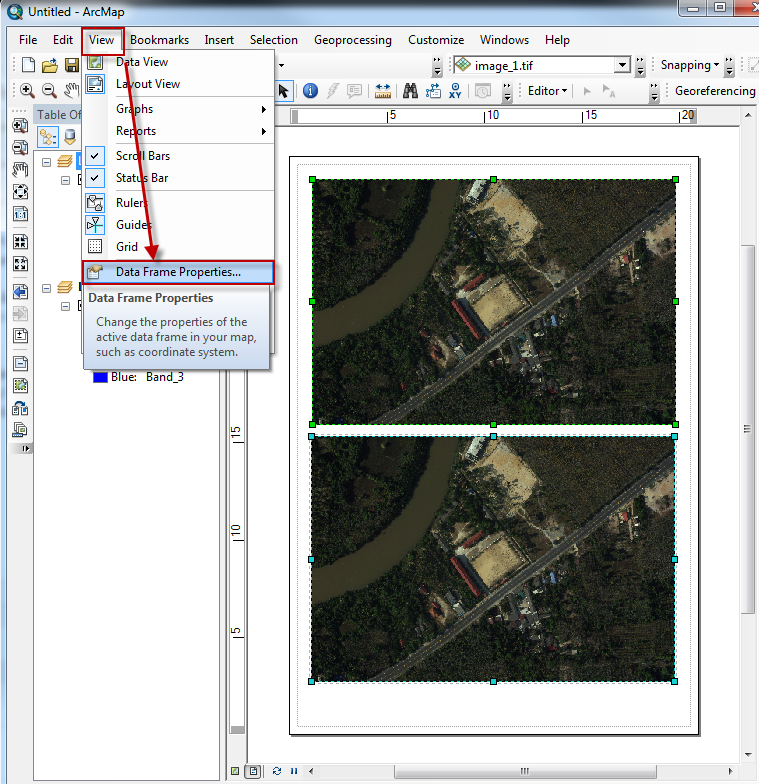Click the Save disk icon
The image size is (759, 784).
pos(72,65)
